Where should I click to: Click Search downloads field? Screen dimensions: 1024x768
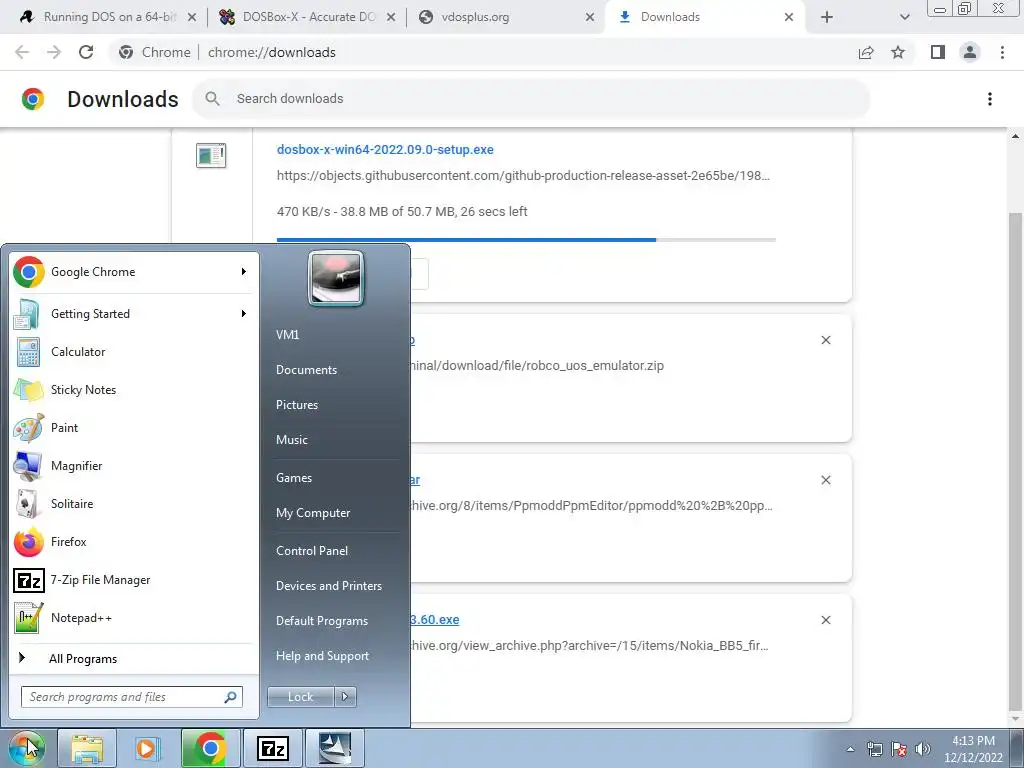pos(532,99)
